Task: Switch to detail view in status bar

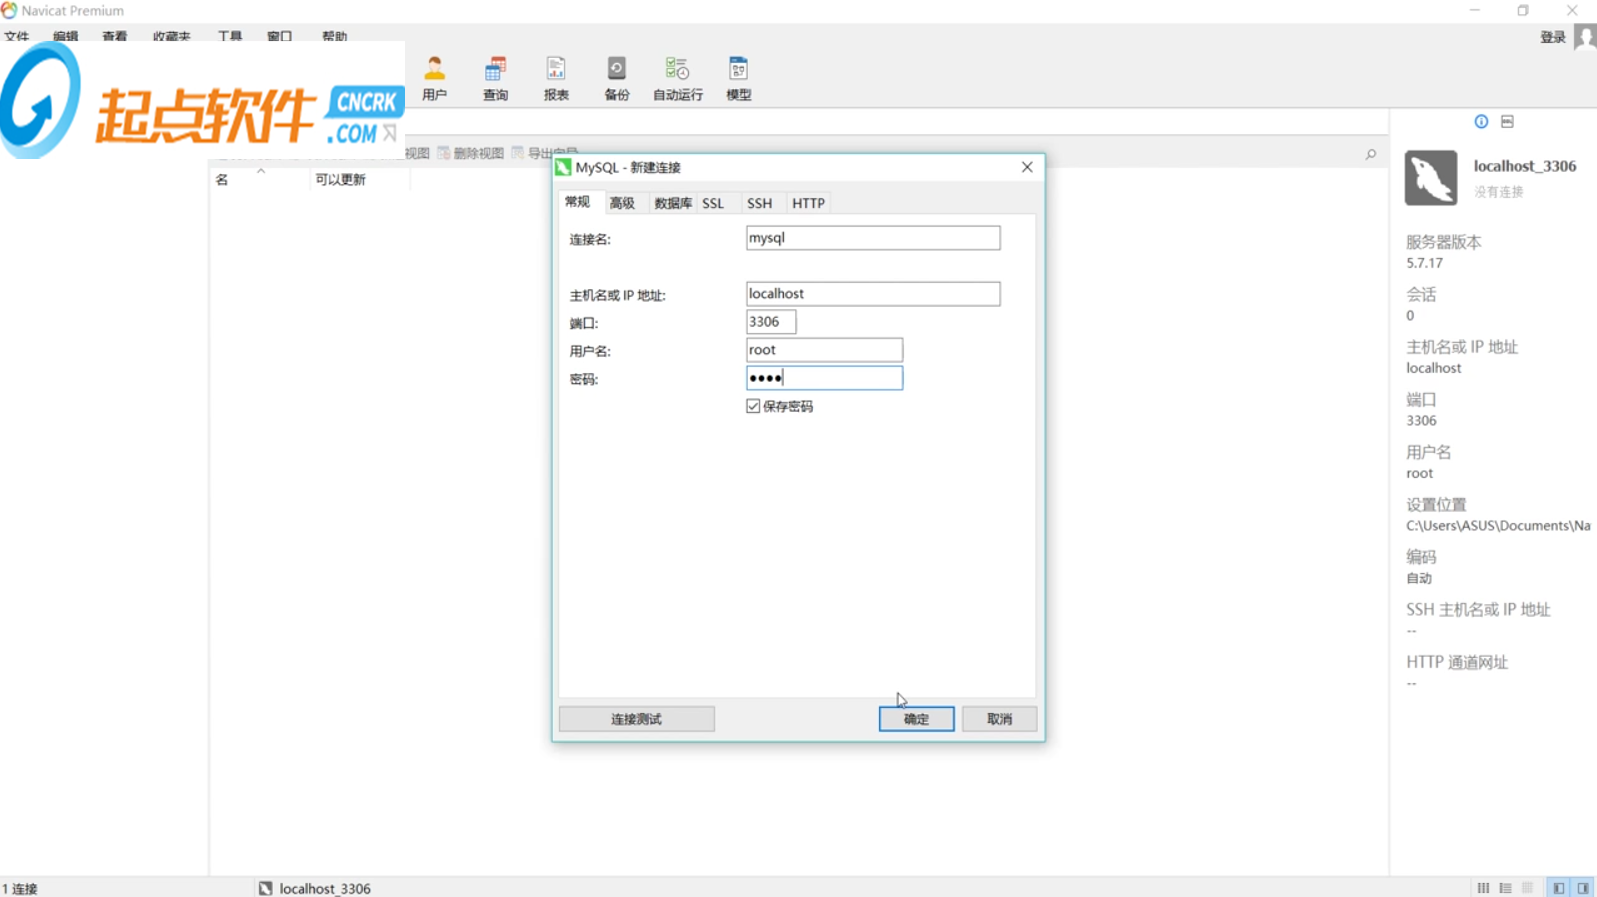Action: 1505,888
